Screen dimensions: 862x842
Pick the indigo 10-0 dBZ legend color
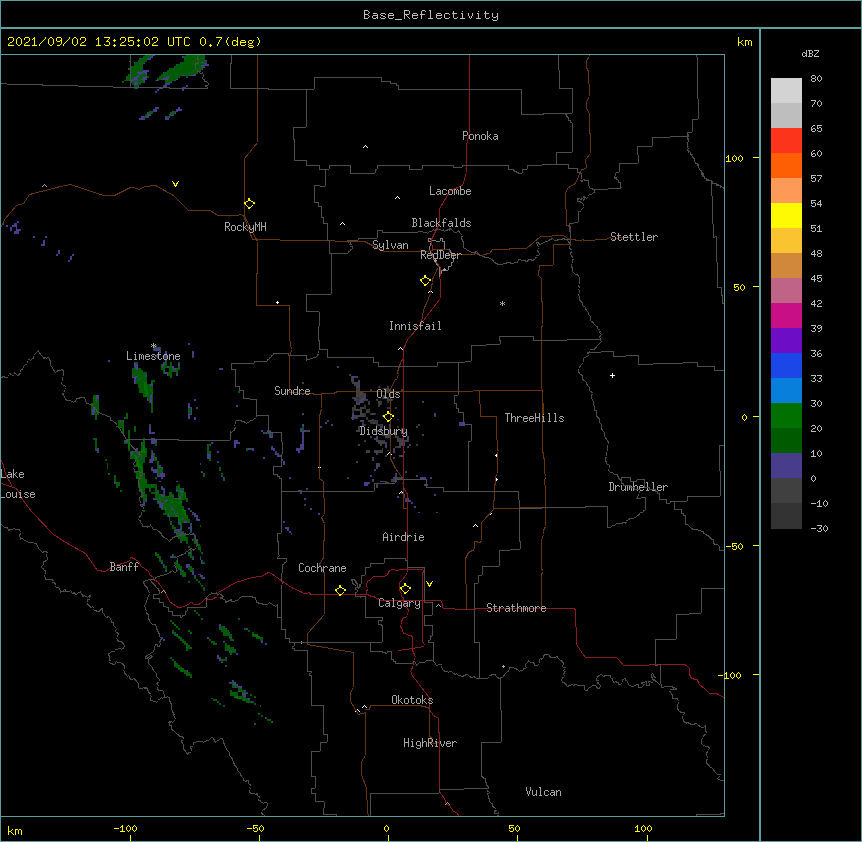786,466
